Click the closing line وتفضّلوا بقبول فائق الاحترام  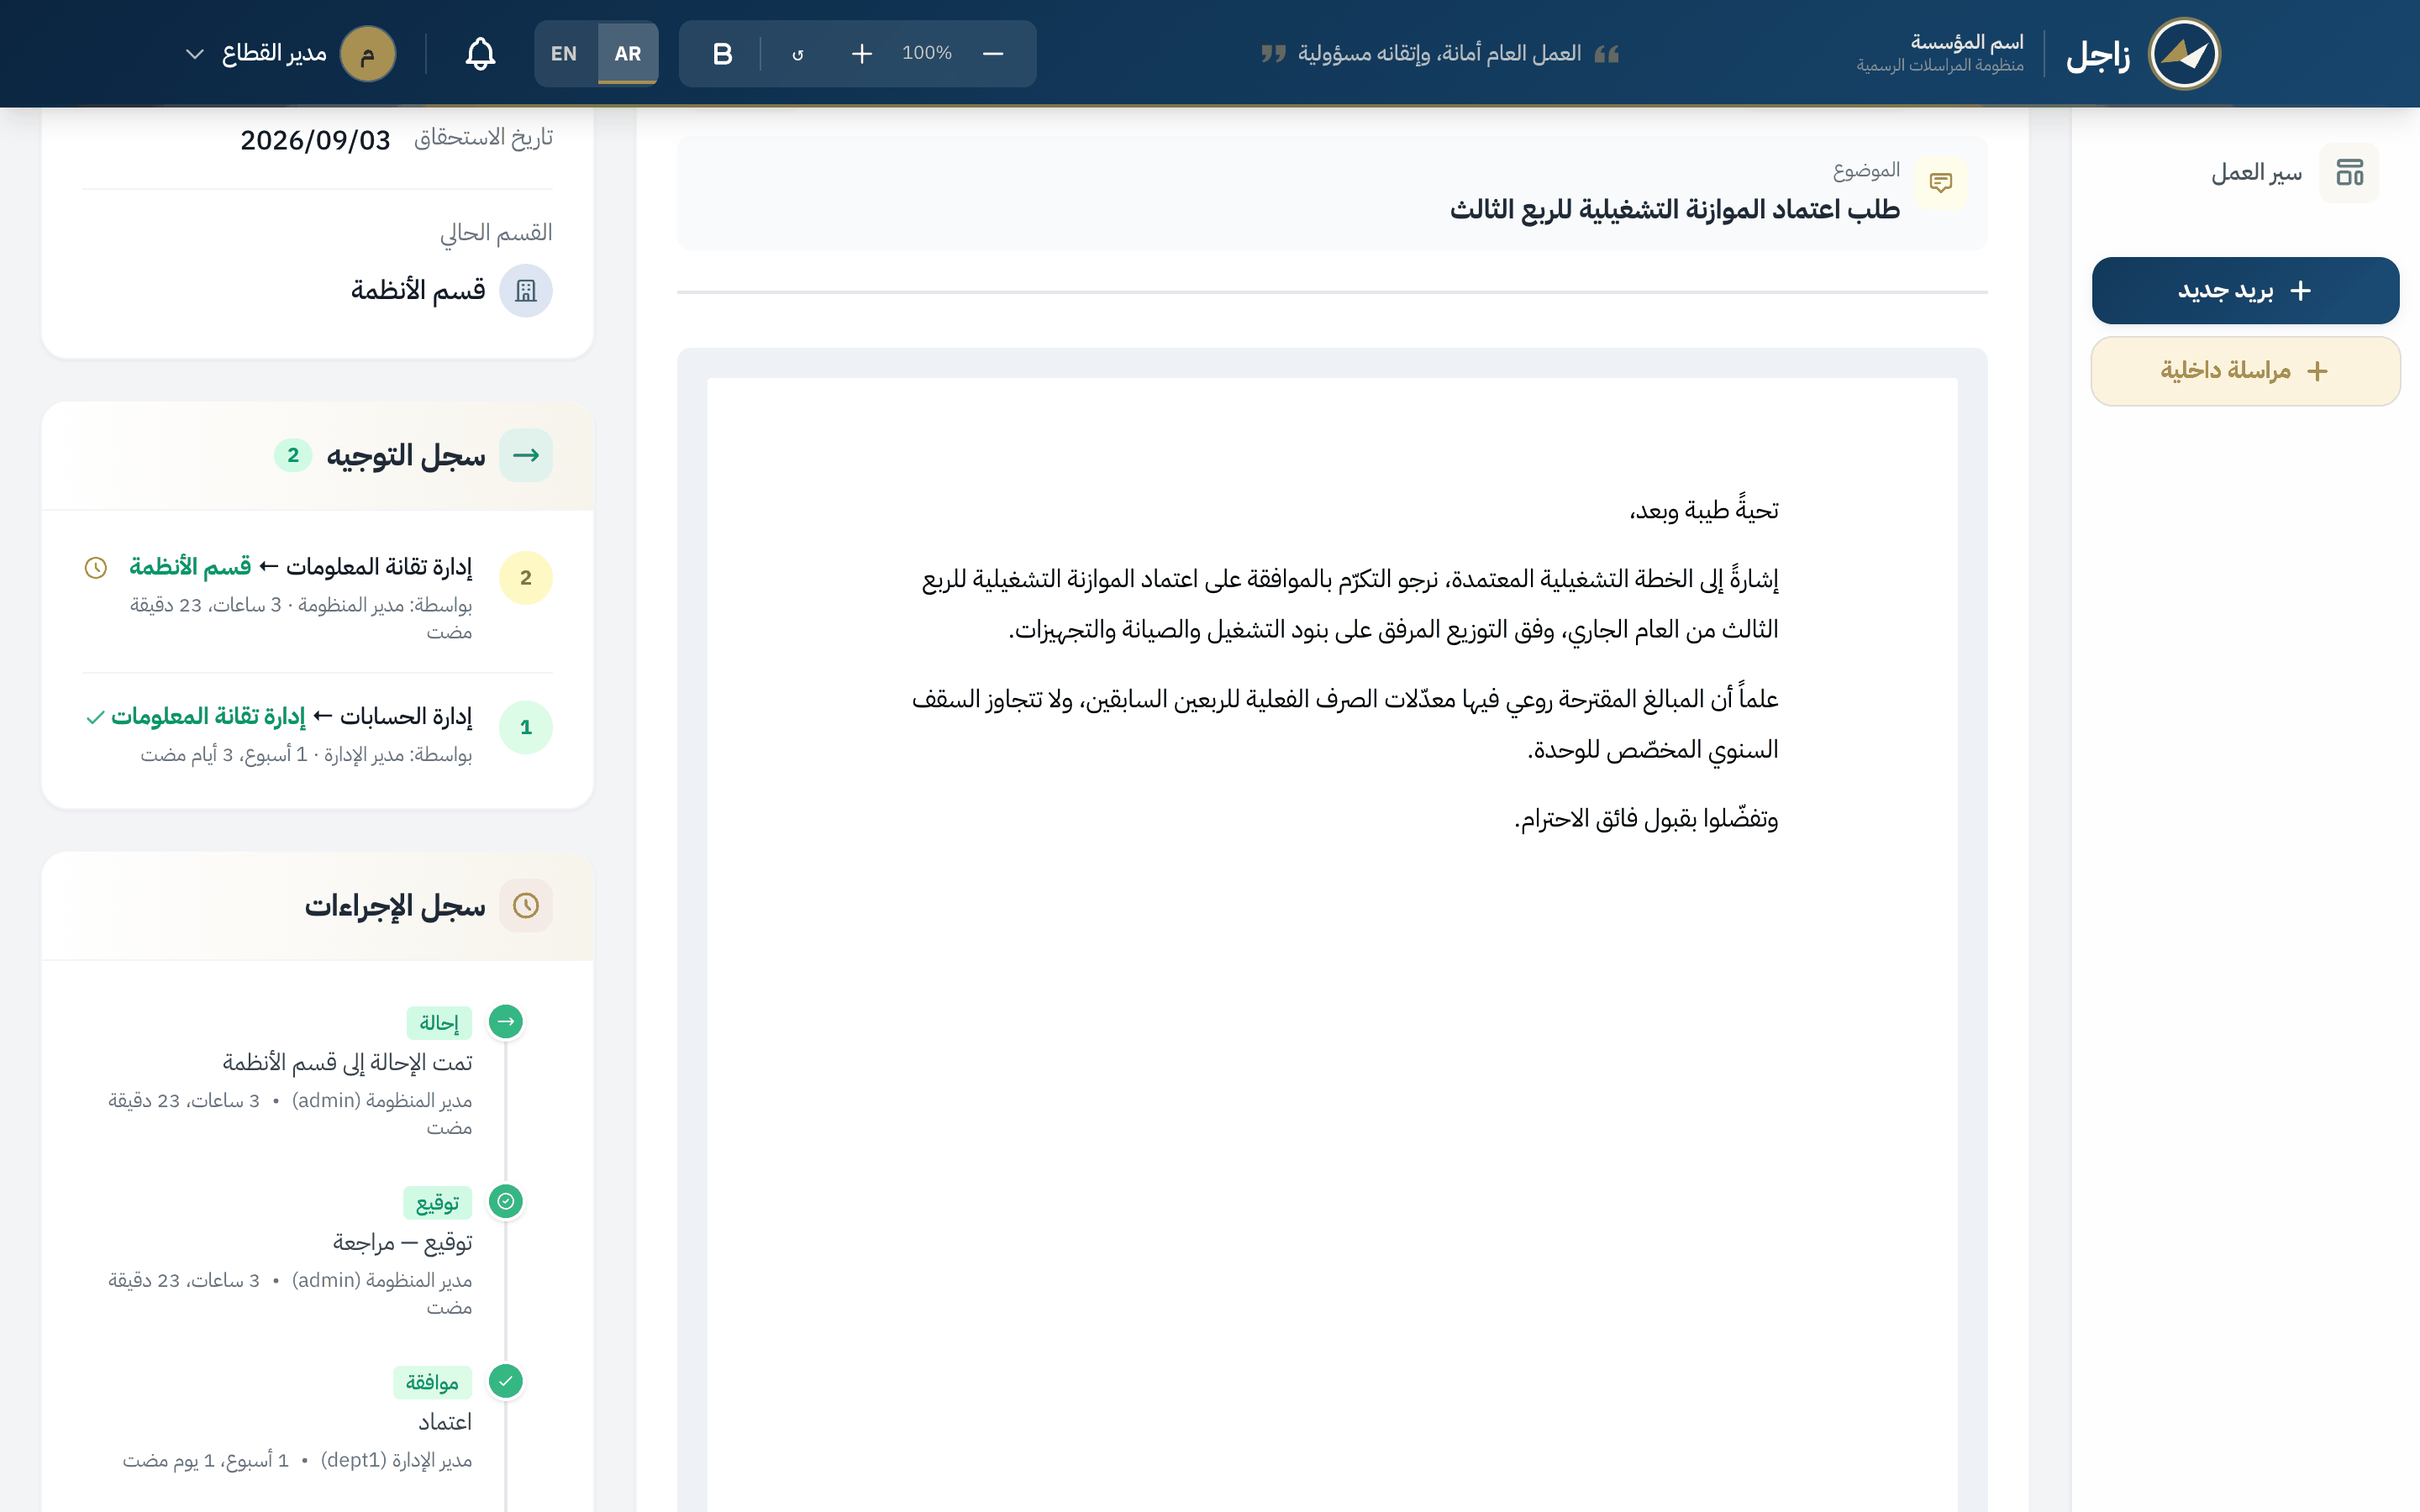(1646, 819)
